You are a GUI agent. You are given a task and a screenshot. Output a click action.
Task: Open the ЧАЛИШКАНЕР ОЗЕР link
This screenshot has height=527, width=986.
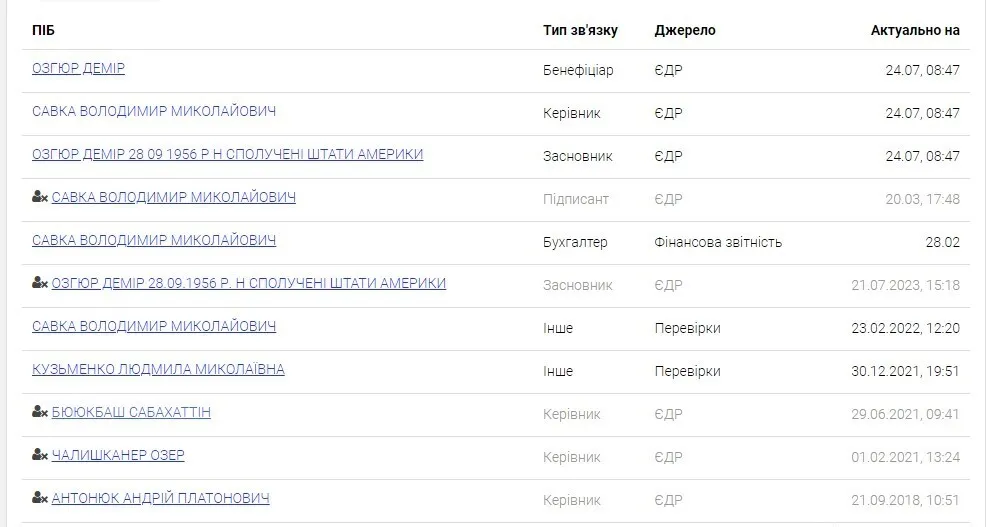[x=118, y=456]
